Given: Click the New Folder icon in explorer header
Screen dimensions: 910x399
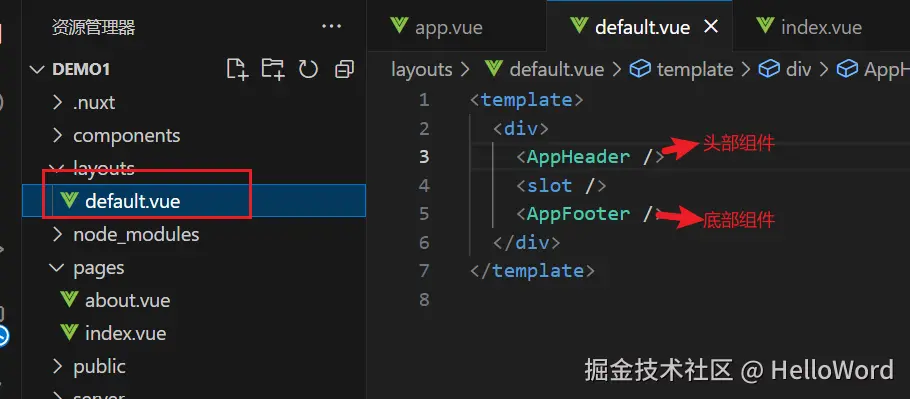Looking at the screenshot, I should 273,70.
